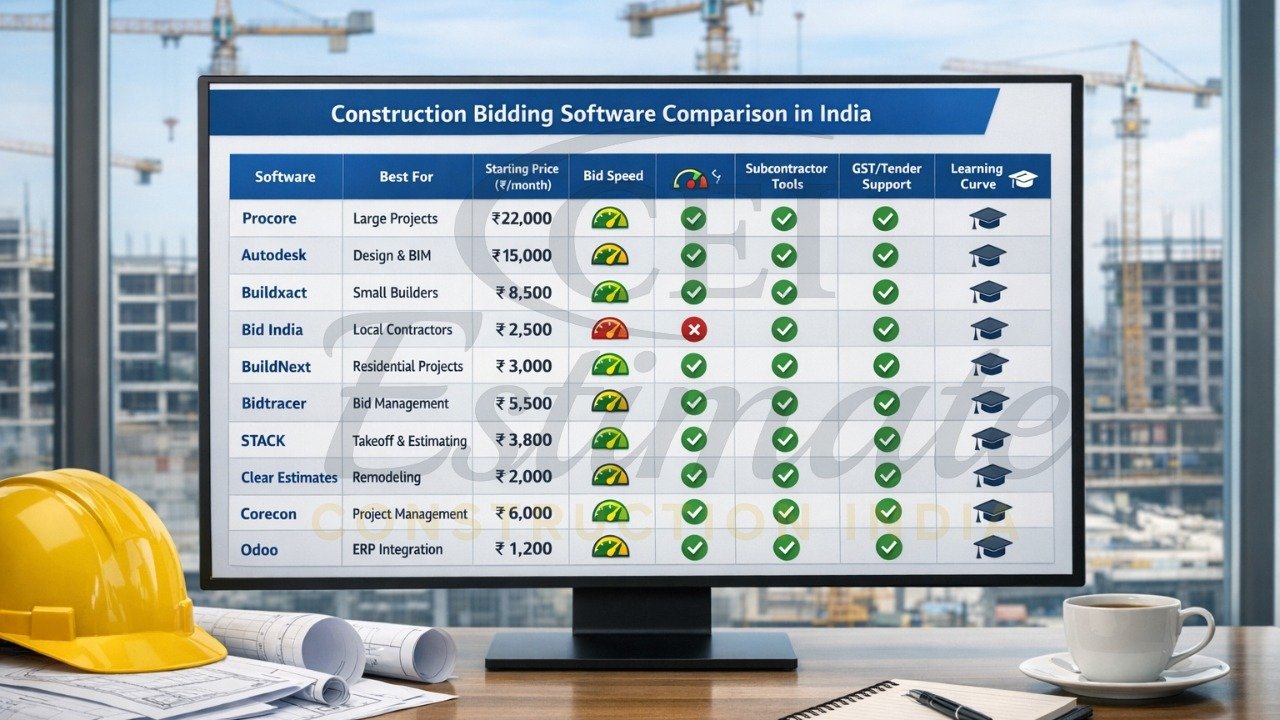
Task: Click Corecon's GST/Tender Support check mark
Action: click(888, 511)
